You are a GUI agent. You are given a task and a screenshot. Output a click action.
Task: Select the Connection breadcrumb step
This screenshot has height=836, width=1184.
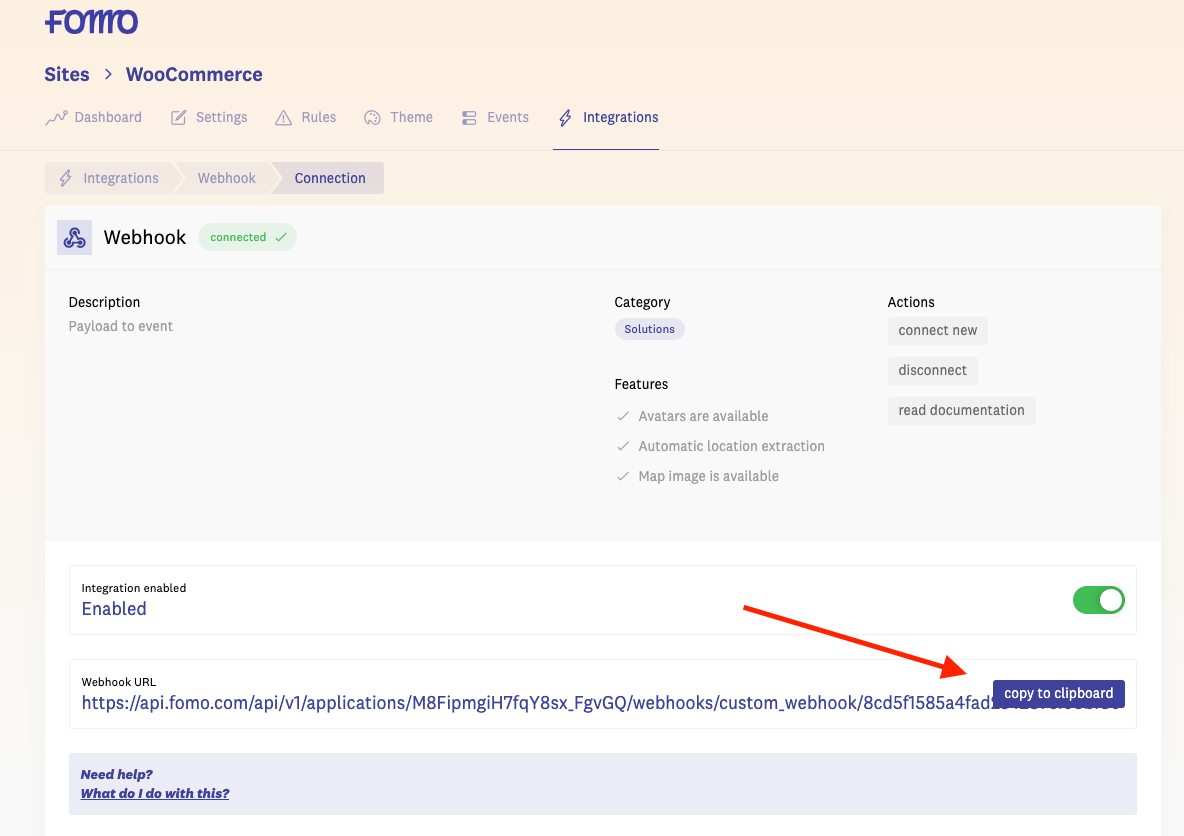(x=330, y=178)
